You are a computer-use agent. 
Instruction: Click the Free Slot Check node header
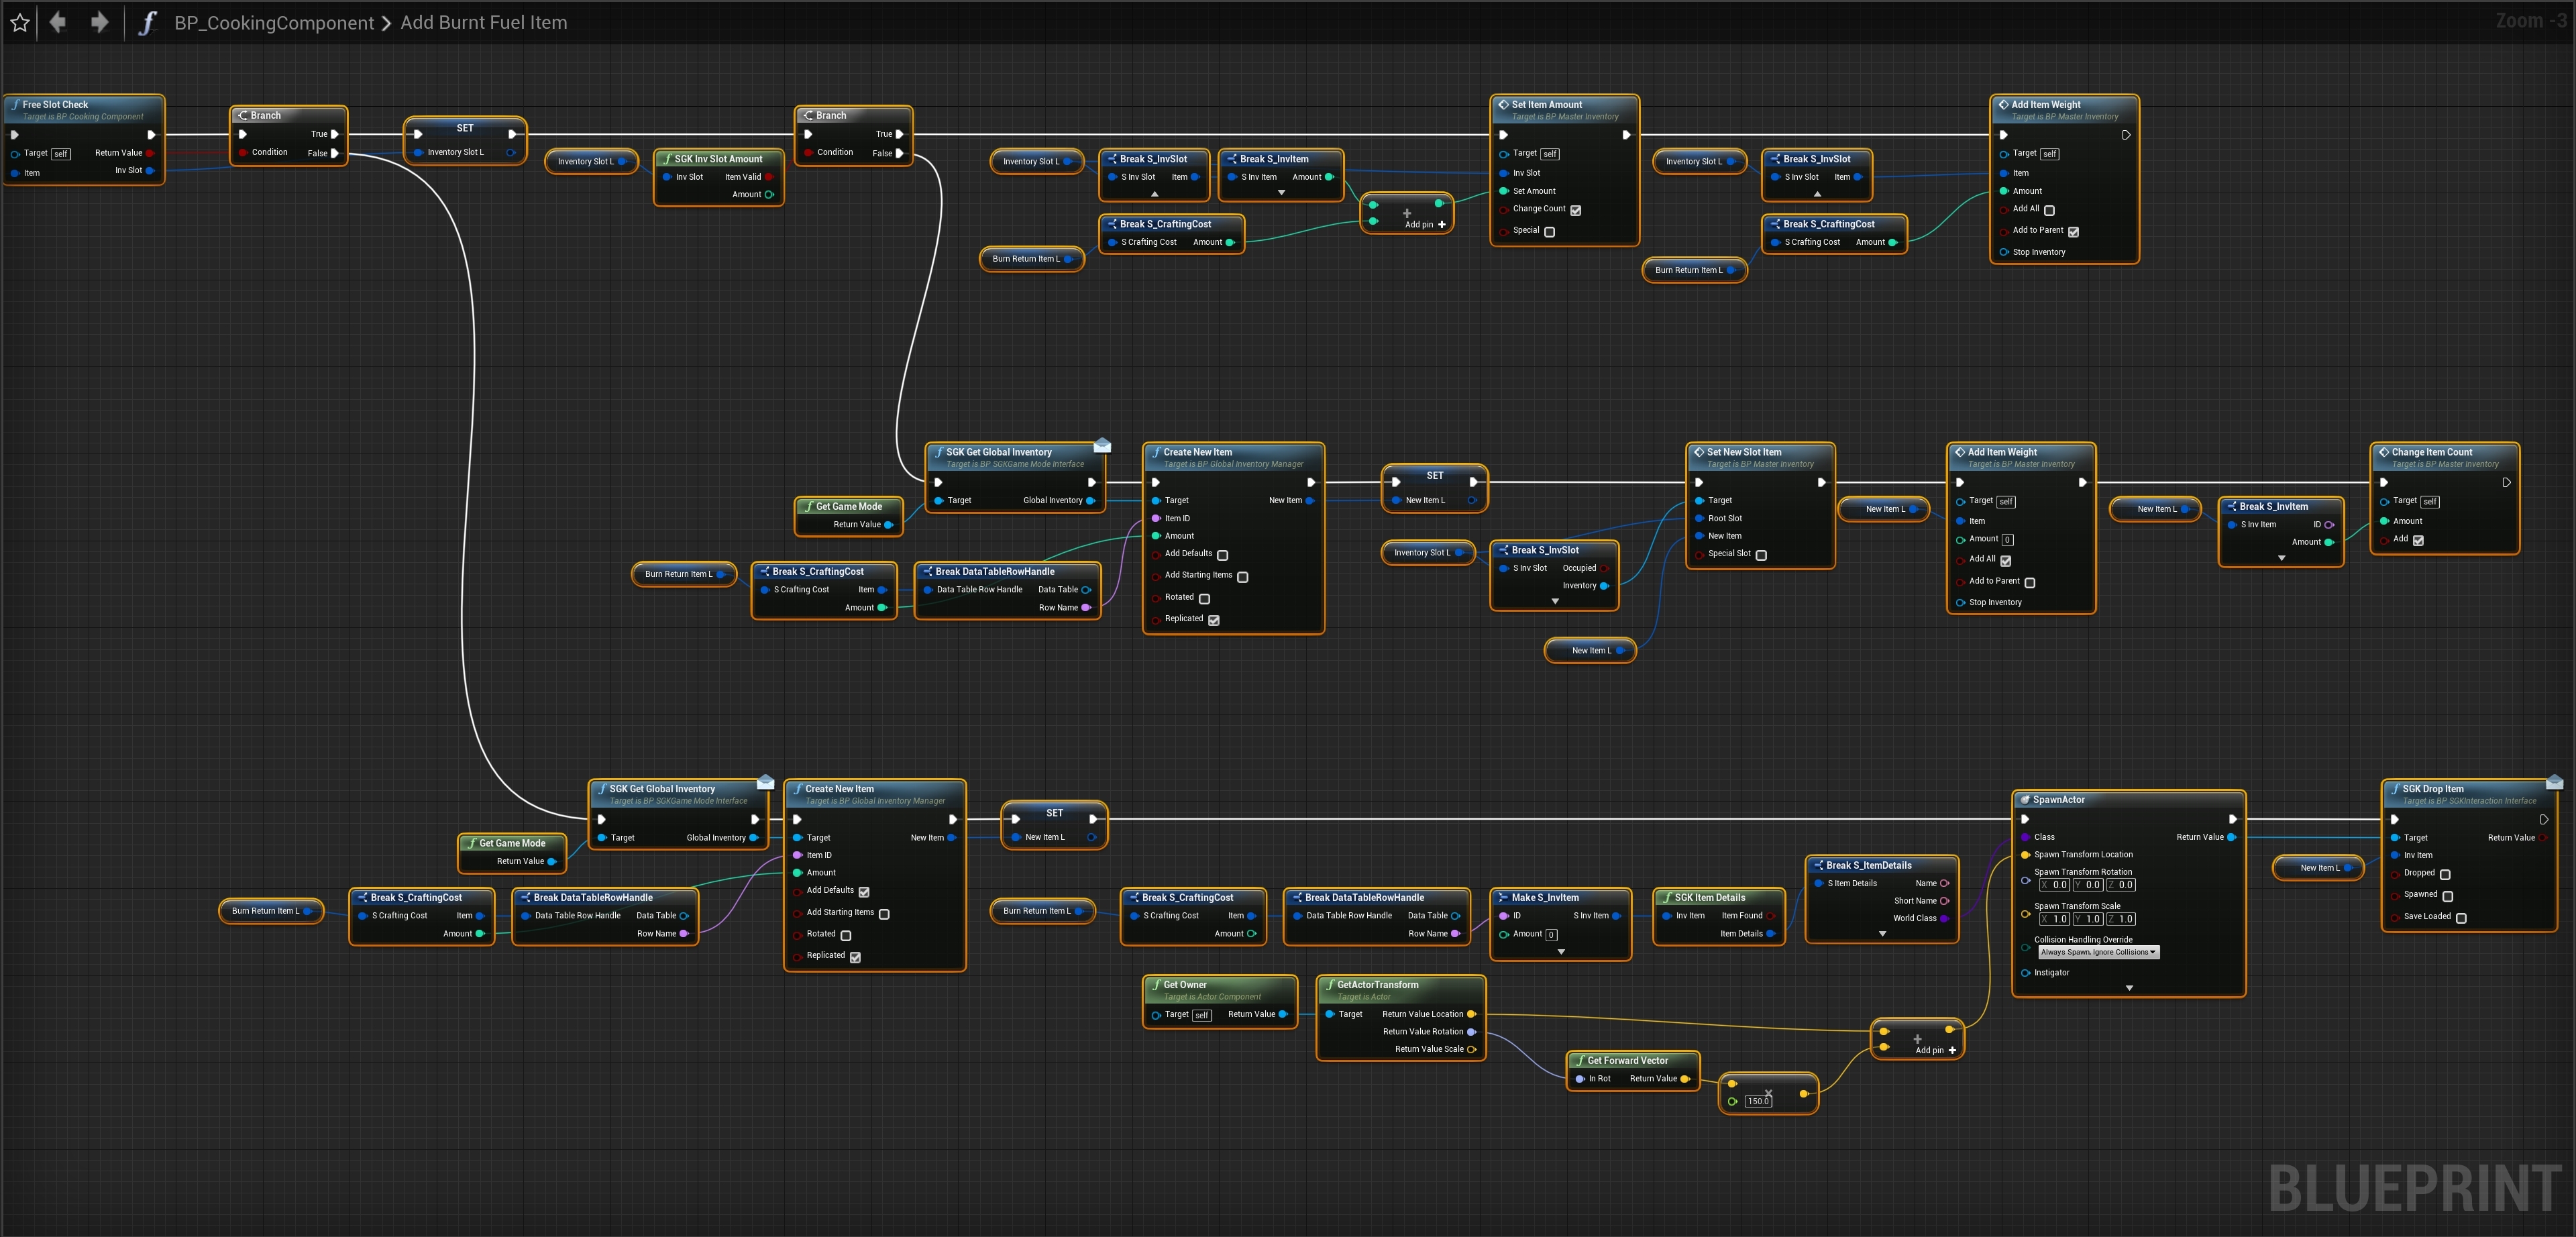coord(56,104)
